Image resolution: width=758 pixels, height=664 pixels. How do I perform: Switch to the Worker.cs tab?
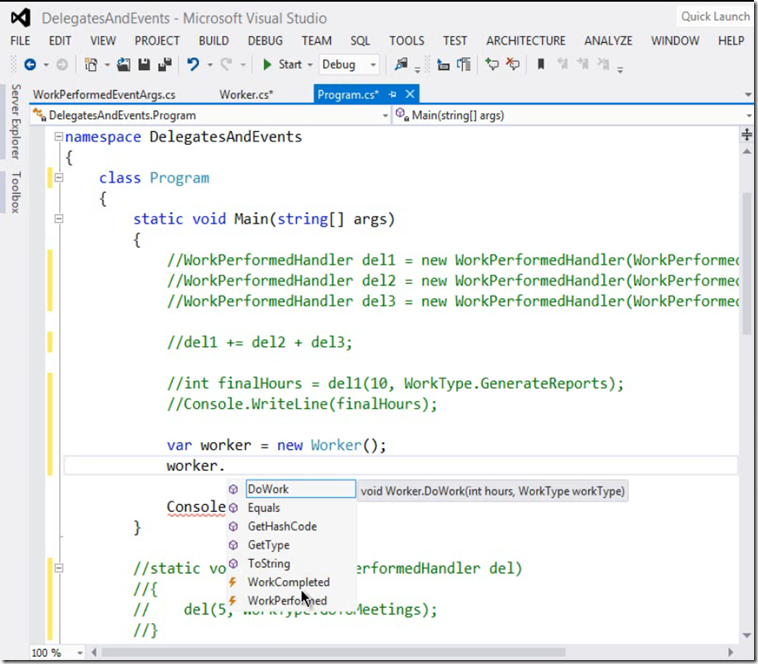246,95
